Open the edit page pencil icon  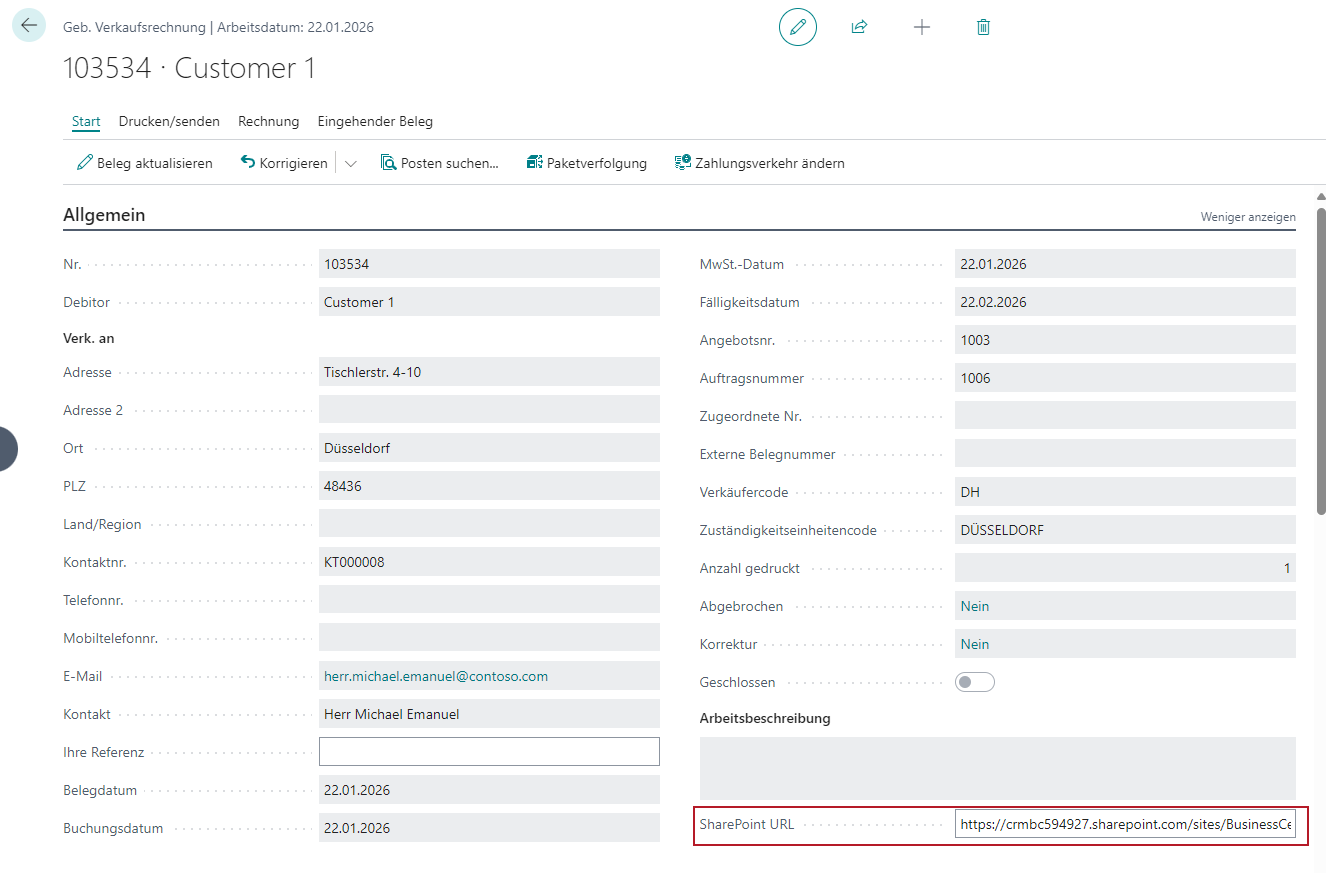797,27
